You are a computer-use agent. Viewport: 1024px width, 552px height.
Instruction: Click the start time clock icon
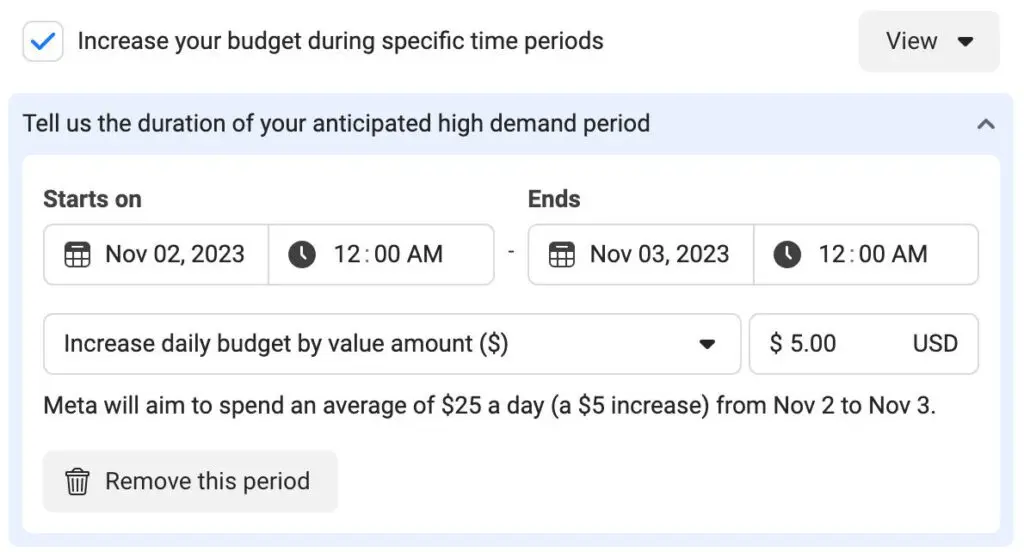(x=301, y=255)
